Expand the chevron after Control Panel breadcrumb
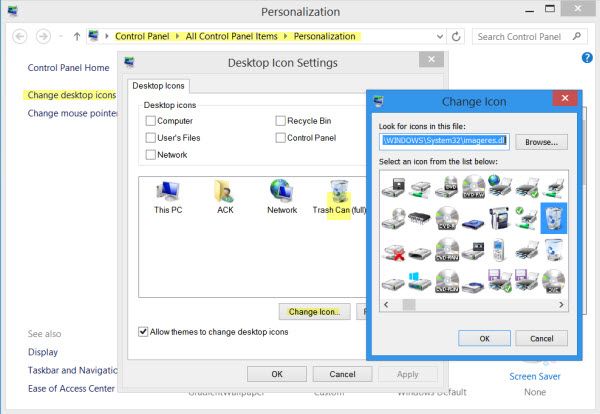Image resolution: width=600 pixels, height=414 pixels. pyautogui.click(x=178, y=36)
